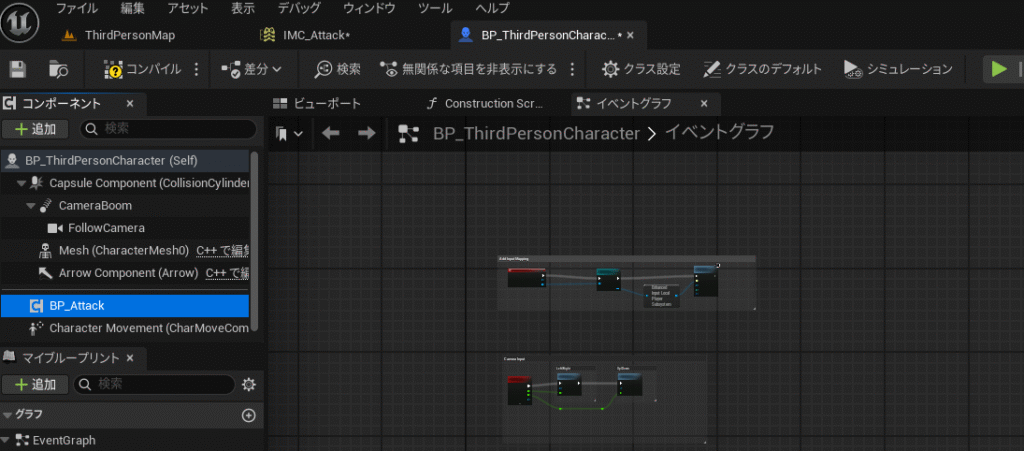Open the ヘルプ menu

pyautogui.click(x=492, y=8)
